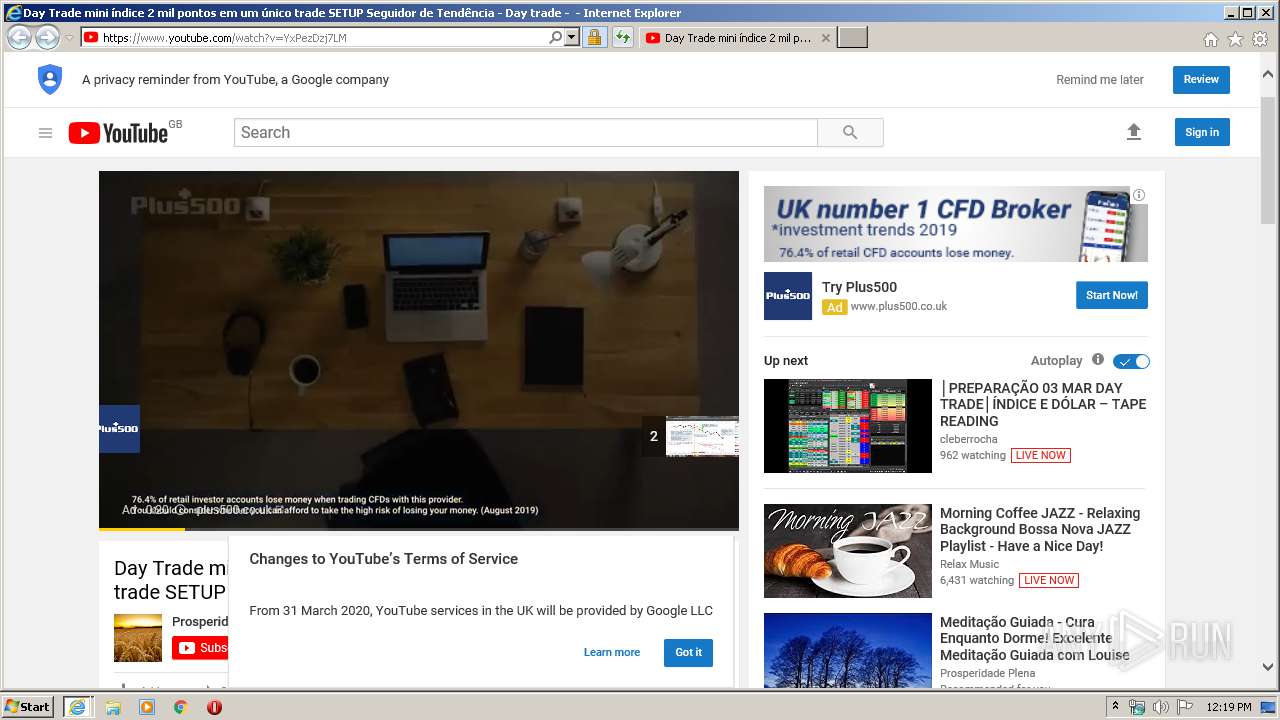Click the UK number 1 CFD Broker banner
The width and height of the screenshot is (1280, 720).
click(x=955, y=224)
